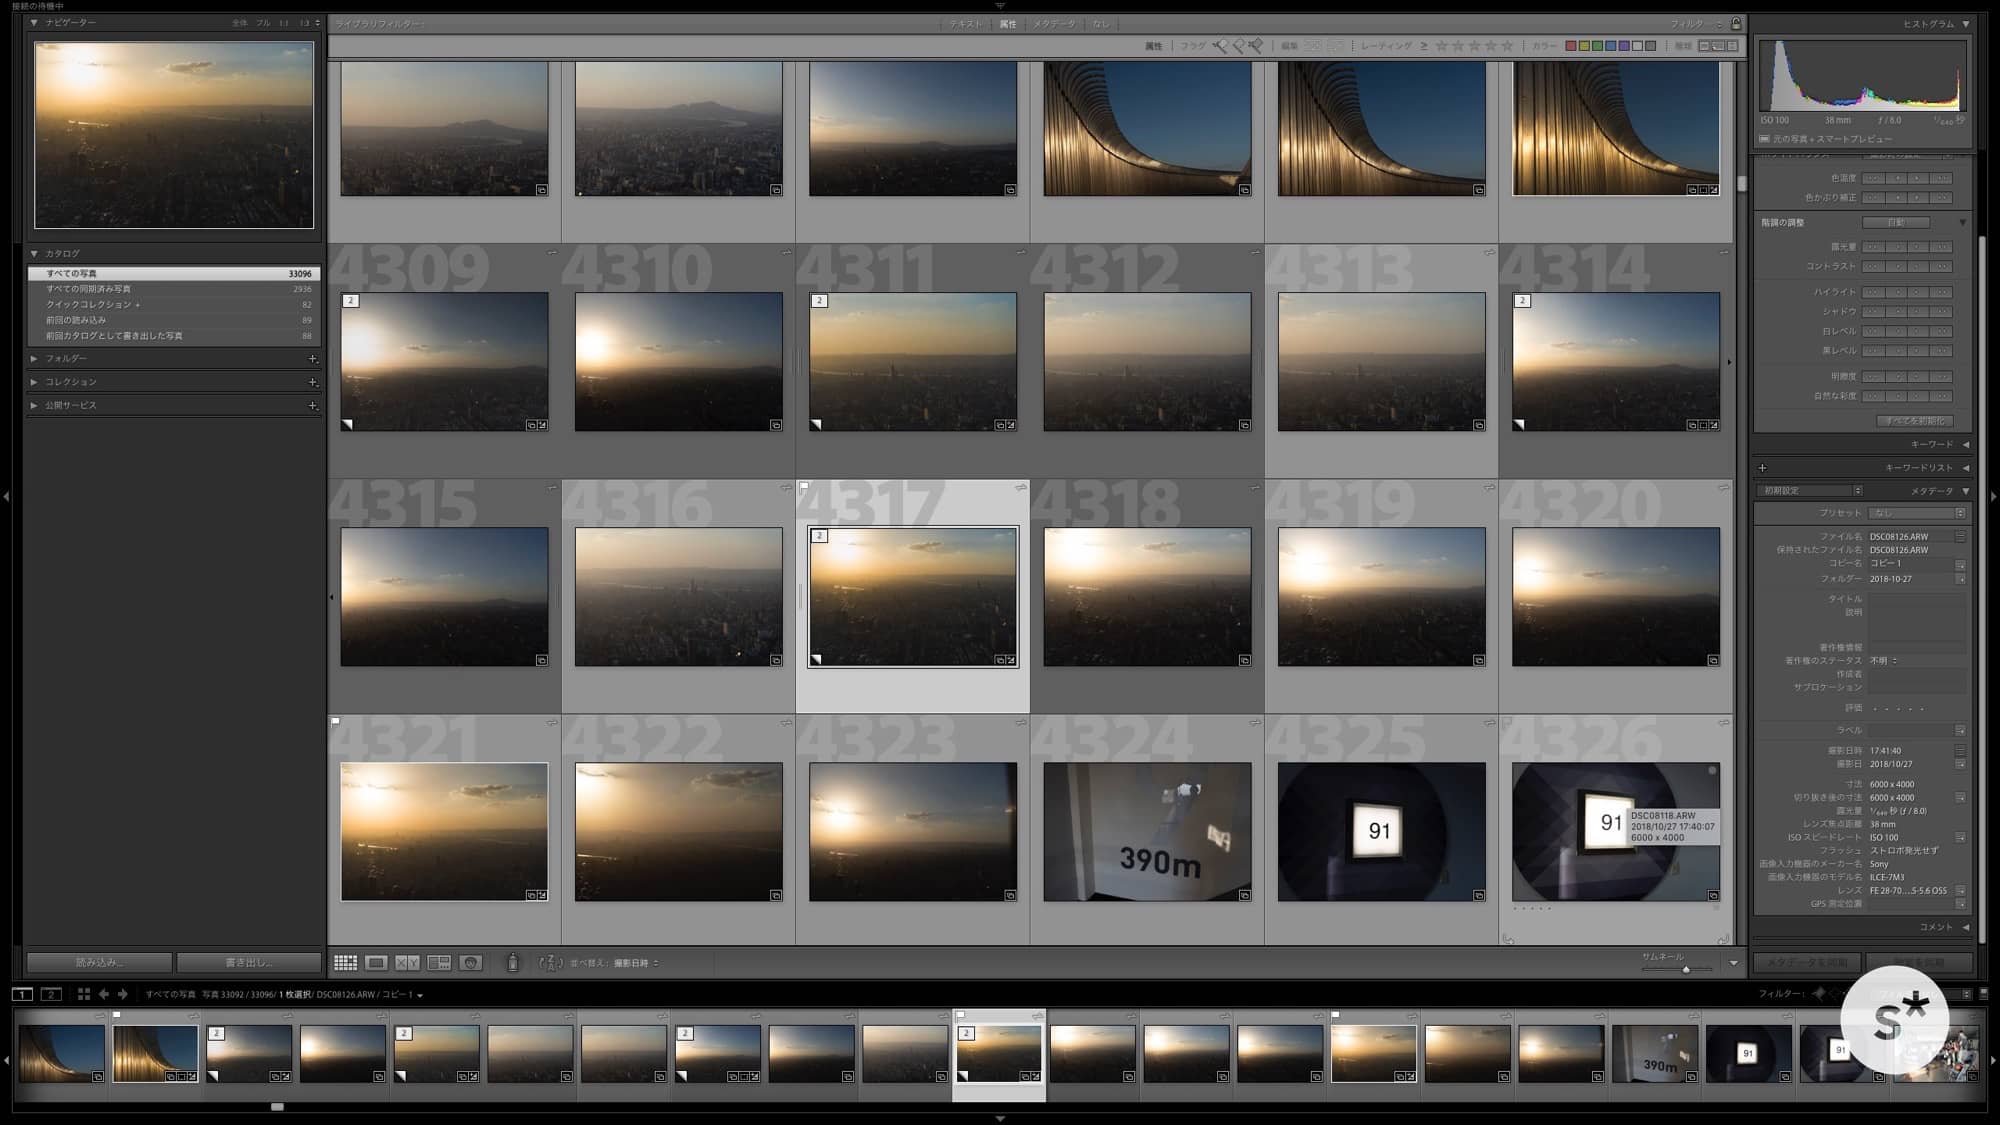Click the 書き出し export button
Image resolution: width=2000 pixels, height=1125 pixels.
249,963
